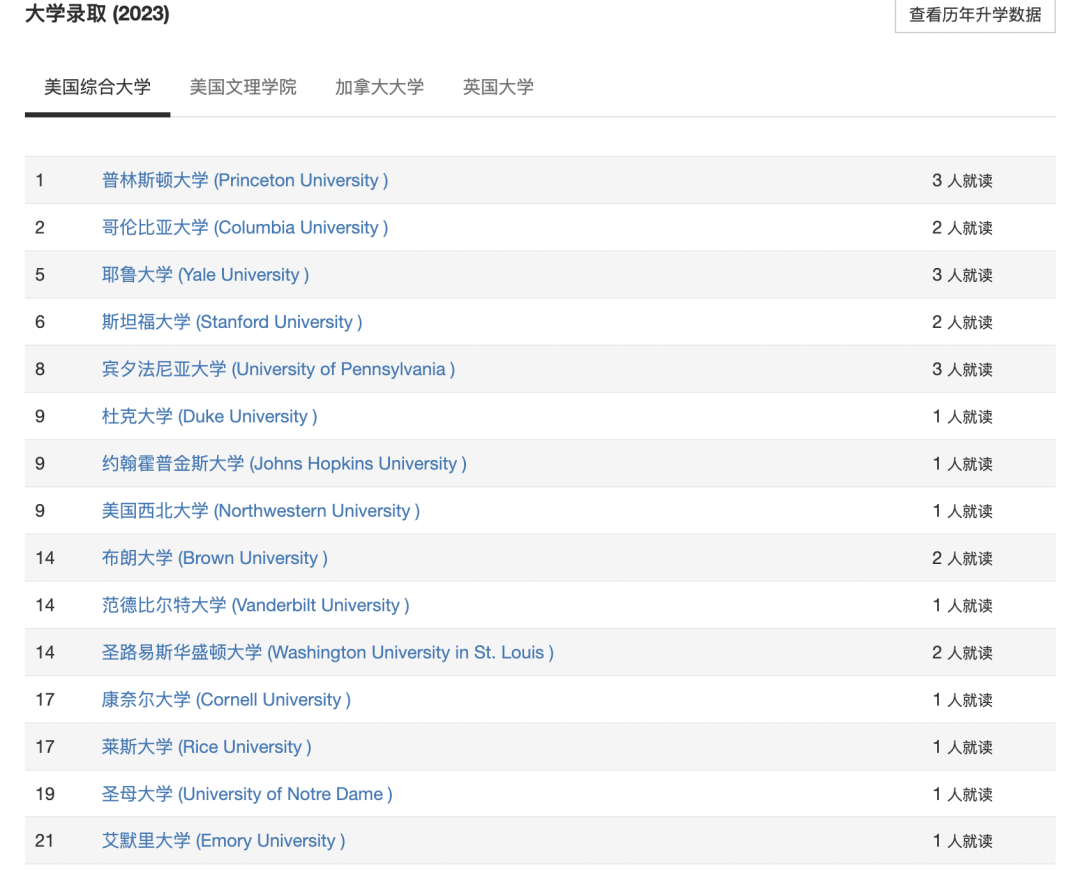Select the Northwestern University link
The width and height of the screenshot is (1080, 869).
pyautogui.click(x=260, y=511)
